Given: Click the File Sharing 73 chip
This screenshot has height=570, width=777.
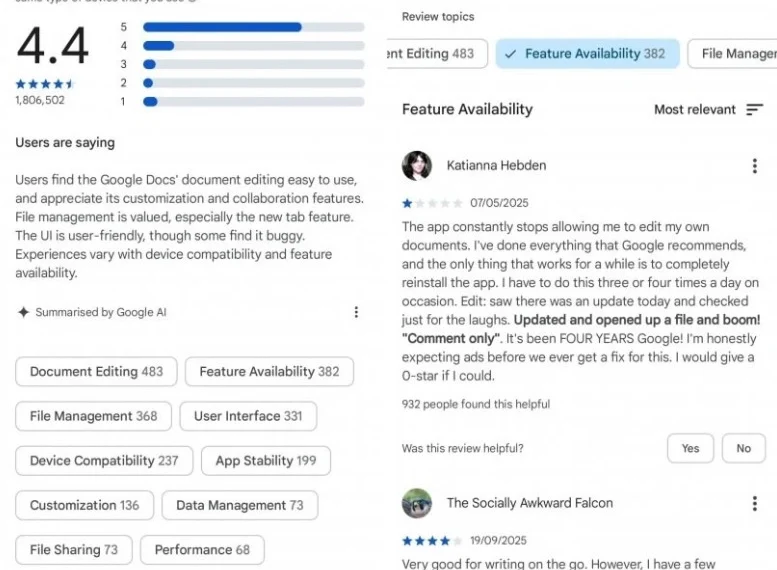Looking at the screenshot, I should [73, 550].
